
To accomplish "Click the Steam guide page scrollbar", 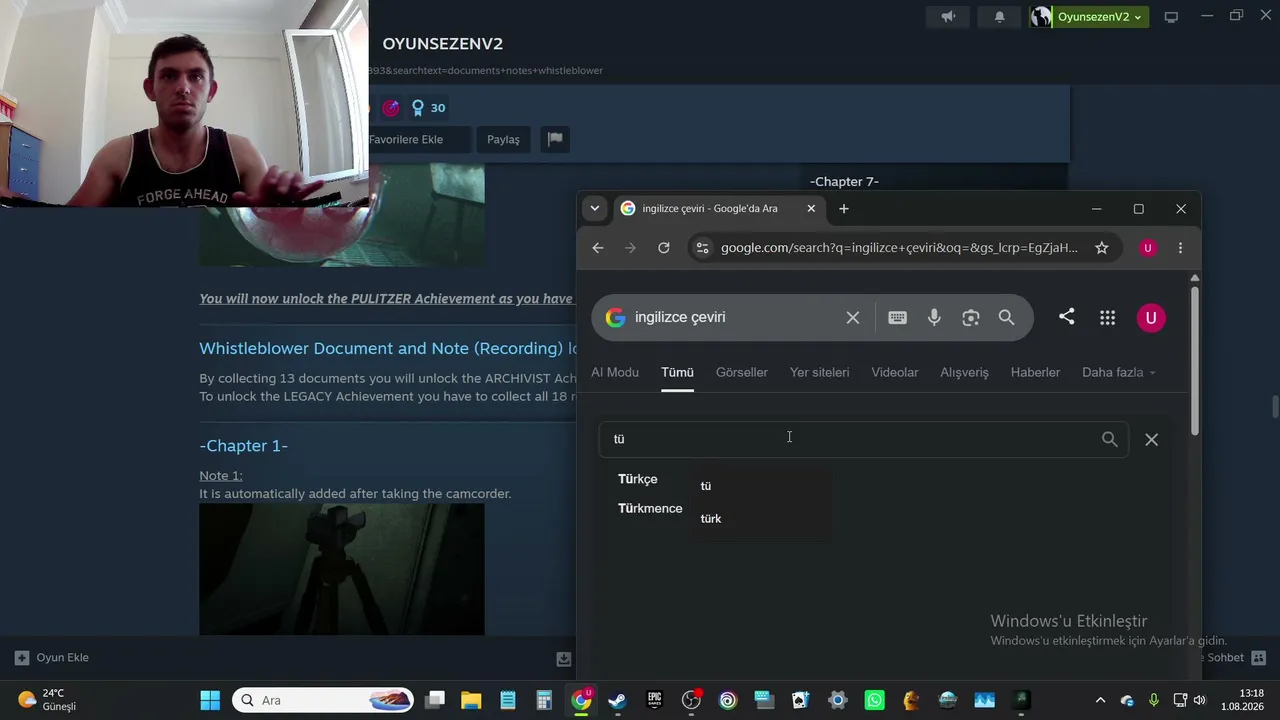I will [x=1275, y=408].
